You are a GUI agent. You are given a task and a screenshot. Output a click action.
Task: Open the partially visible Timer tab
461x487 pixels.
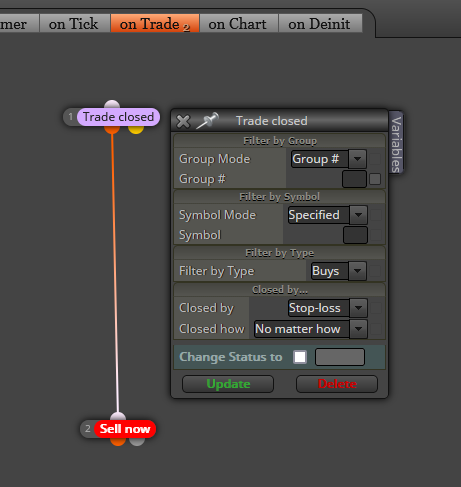(x=19, y=23)
